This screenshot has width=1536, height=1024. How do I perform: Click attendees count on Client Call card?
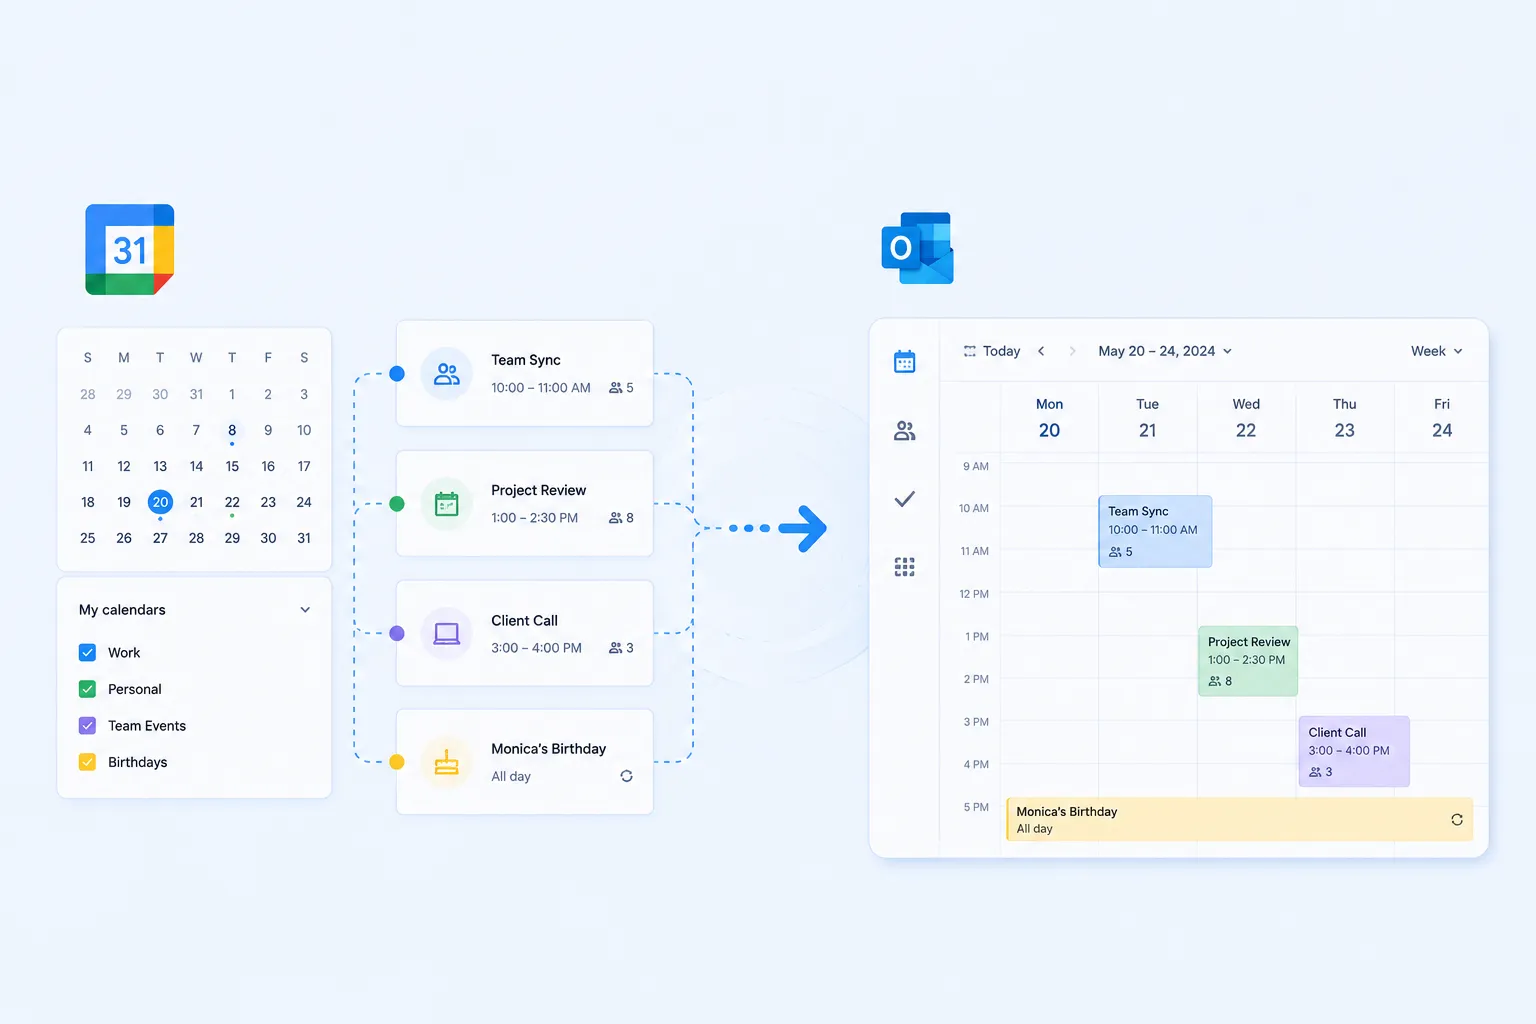621,648
